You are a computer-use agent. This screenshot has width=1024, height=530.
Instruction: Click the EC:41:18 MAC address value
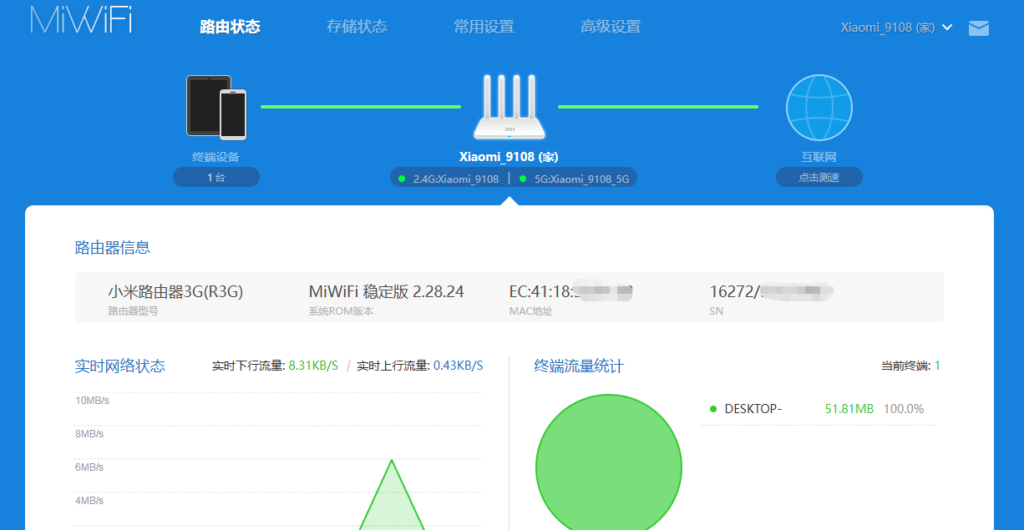tap(571, 292)
